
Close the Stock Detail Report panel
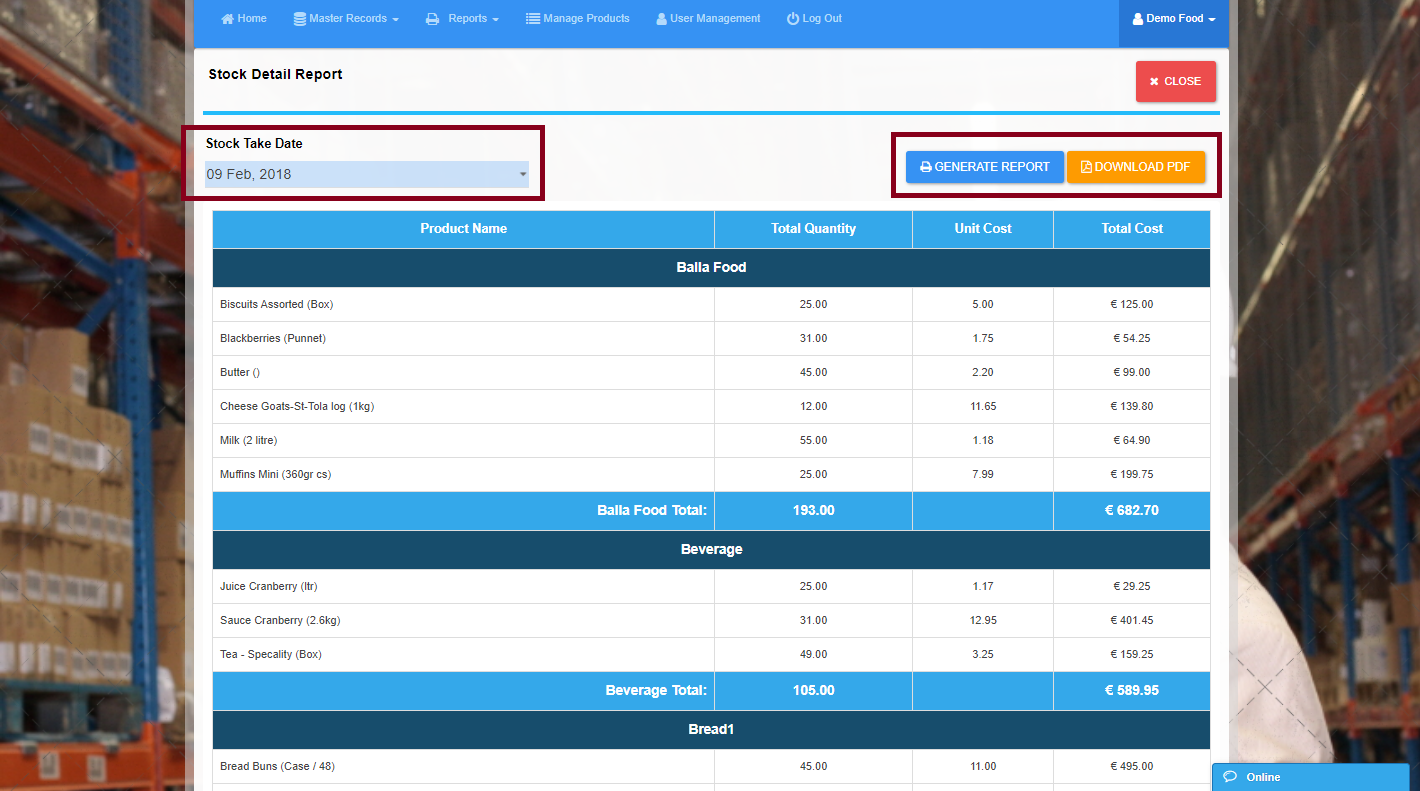[x=1175, y=81]
